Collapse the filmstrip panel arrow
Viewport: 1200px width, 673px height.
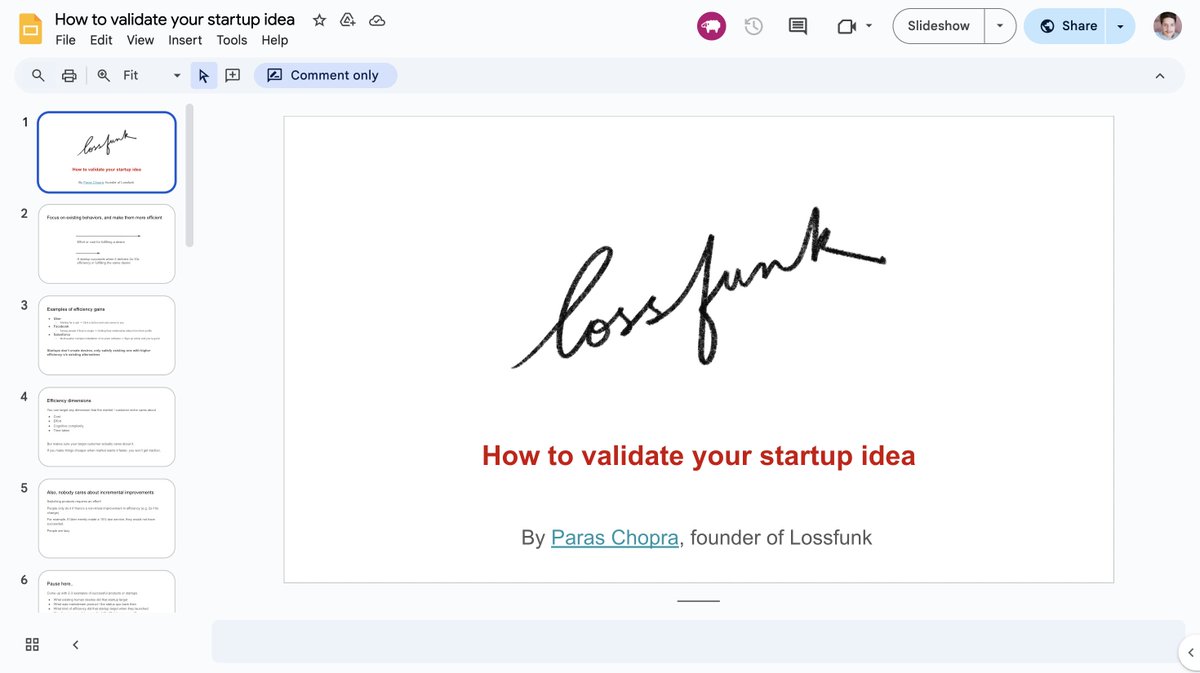(75, 645)
